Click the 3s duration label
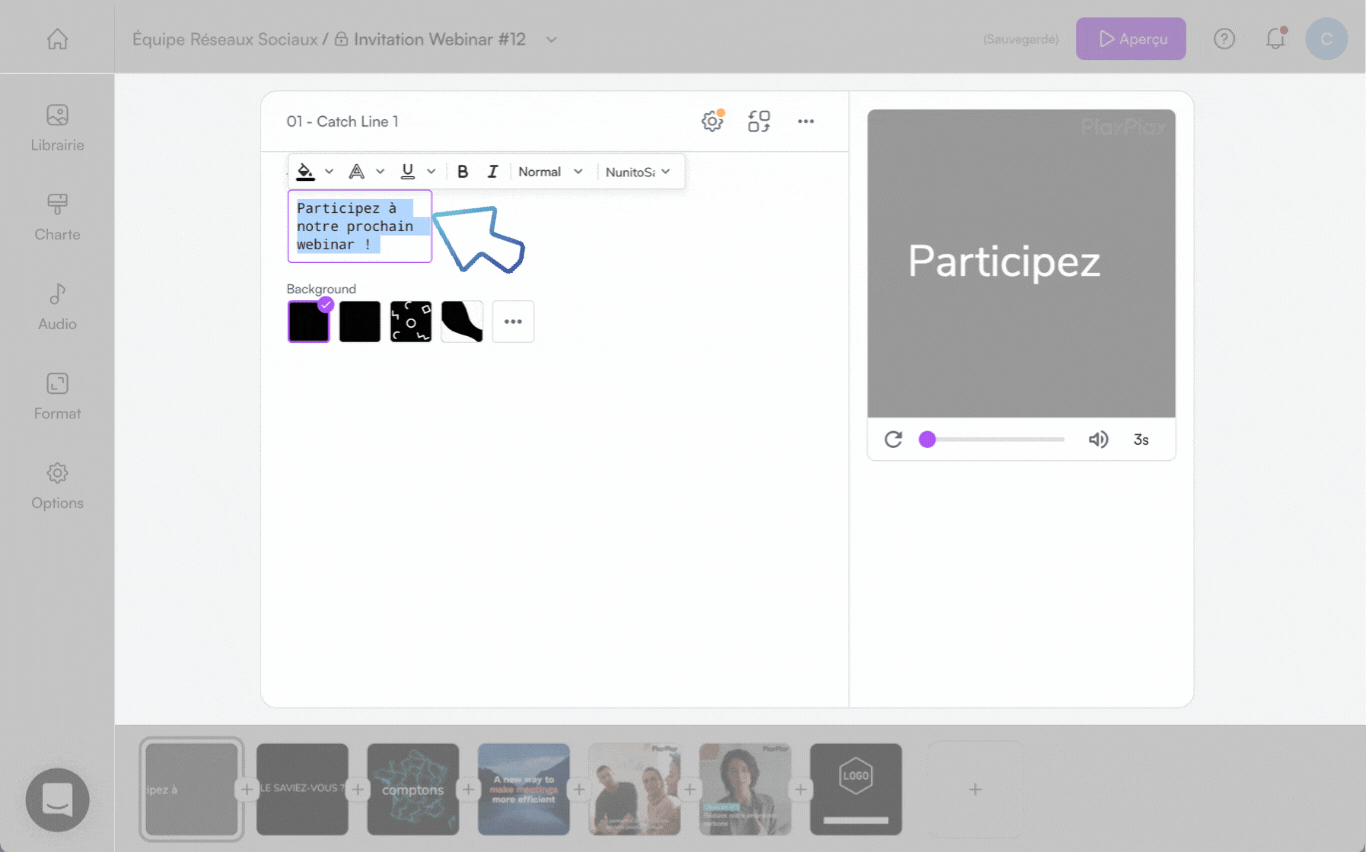This screenshot has height=852, width=1366. click(x=1141, y=440)
